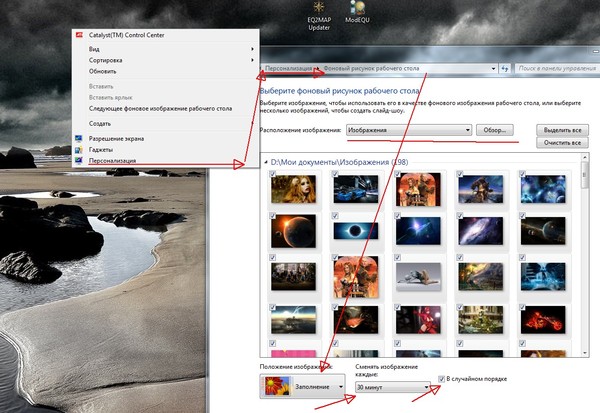Click the wallpaper list scrollbar up arrow

(585, 157)
